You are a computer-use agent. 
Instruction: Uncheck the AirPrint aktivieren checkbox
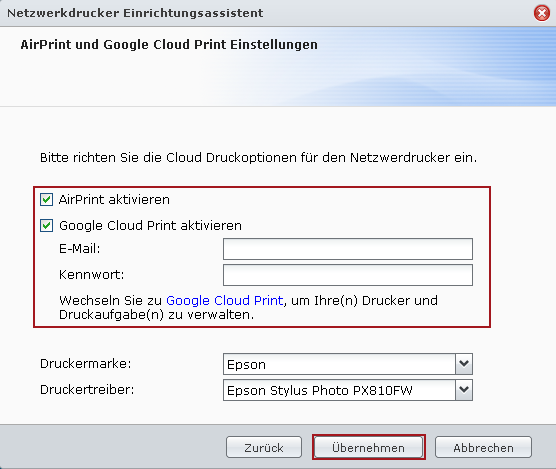pos(46,200)
